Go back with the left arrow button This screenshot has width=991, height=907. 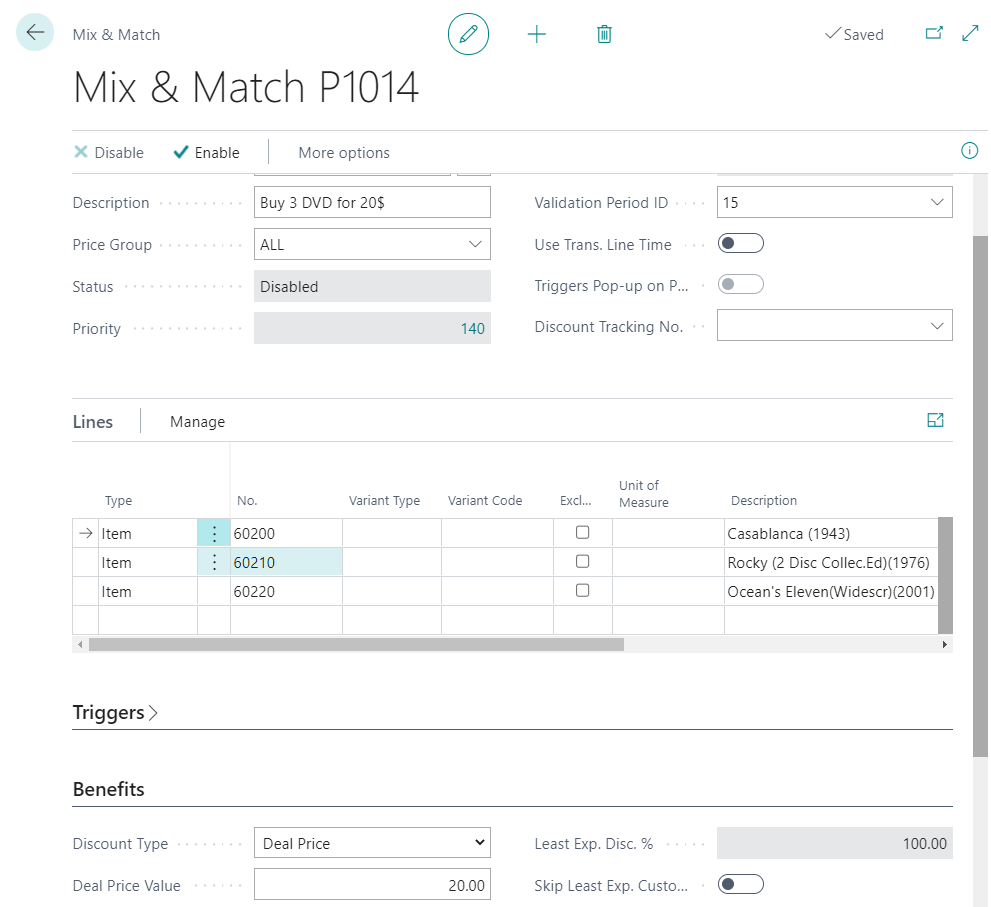pyautogui.click(x=35, y=32)
